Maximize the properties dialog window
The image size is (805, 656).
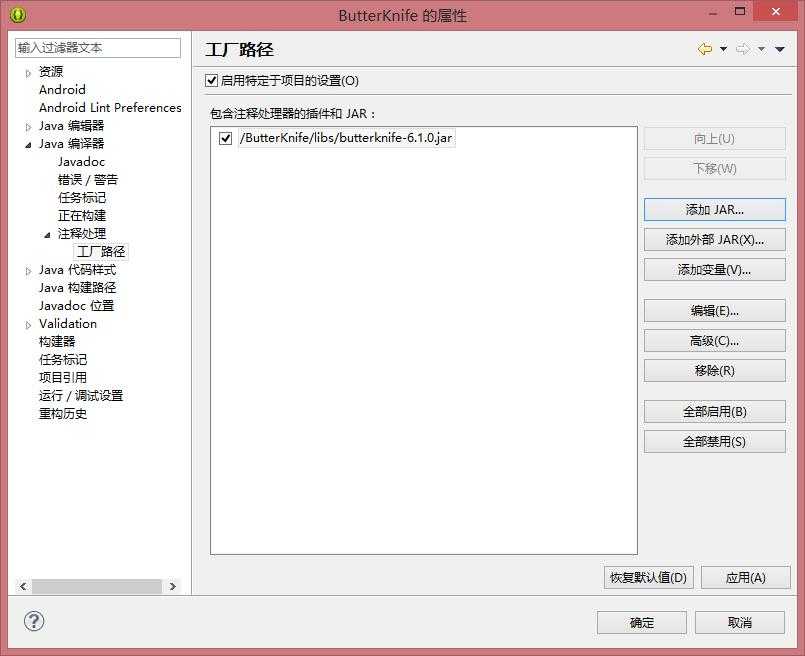click(740, 11)
